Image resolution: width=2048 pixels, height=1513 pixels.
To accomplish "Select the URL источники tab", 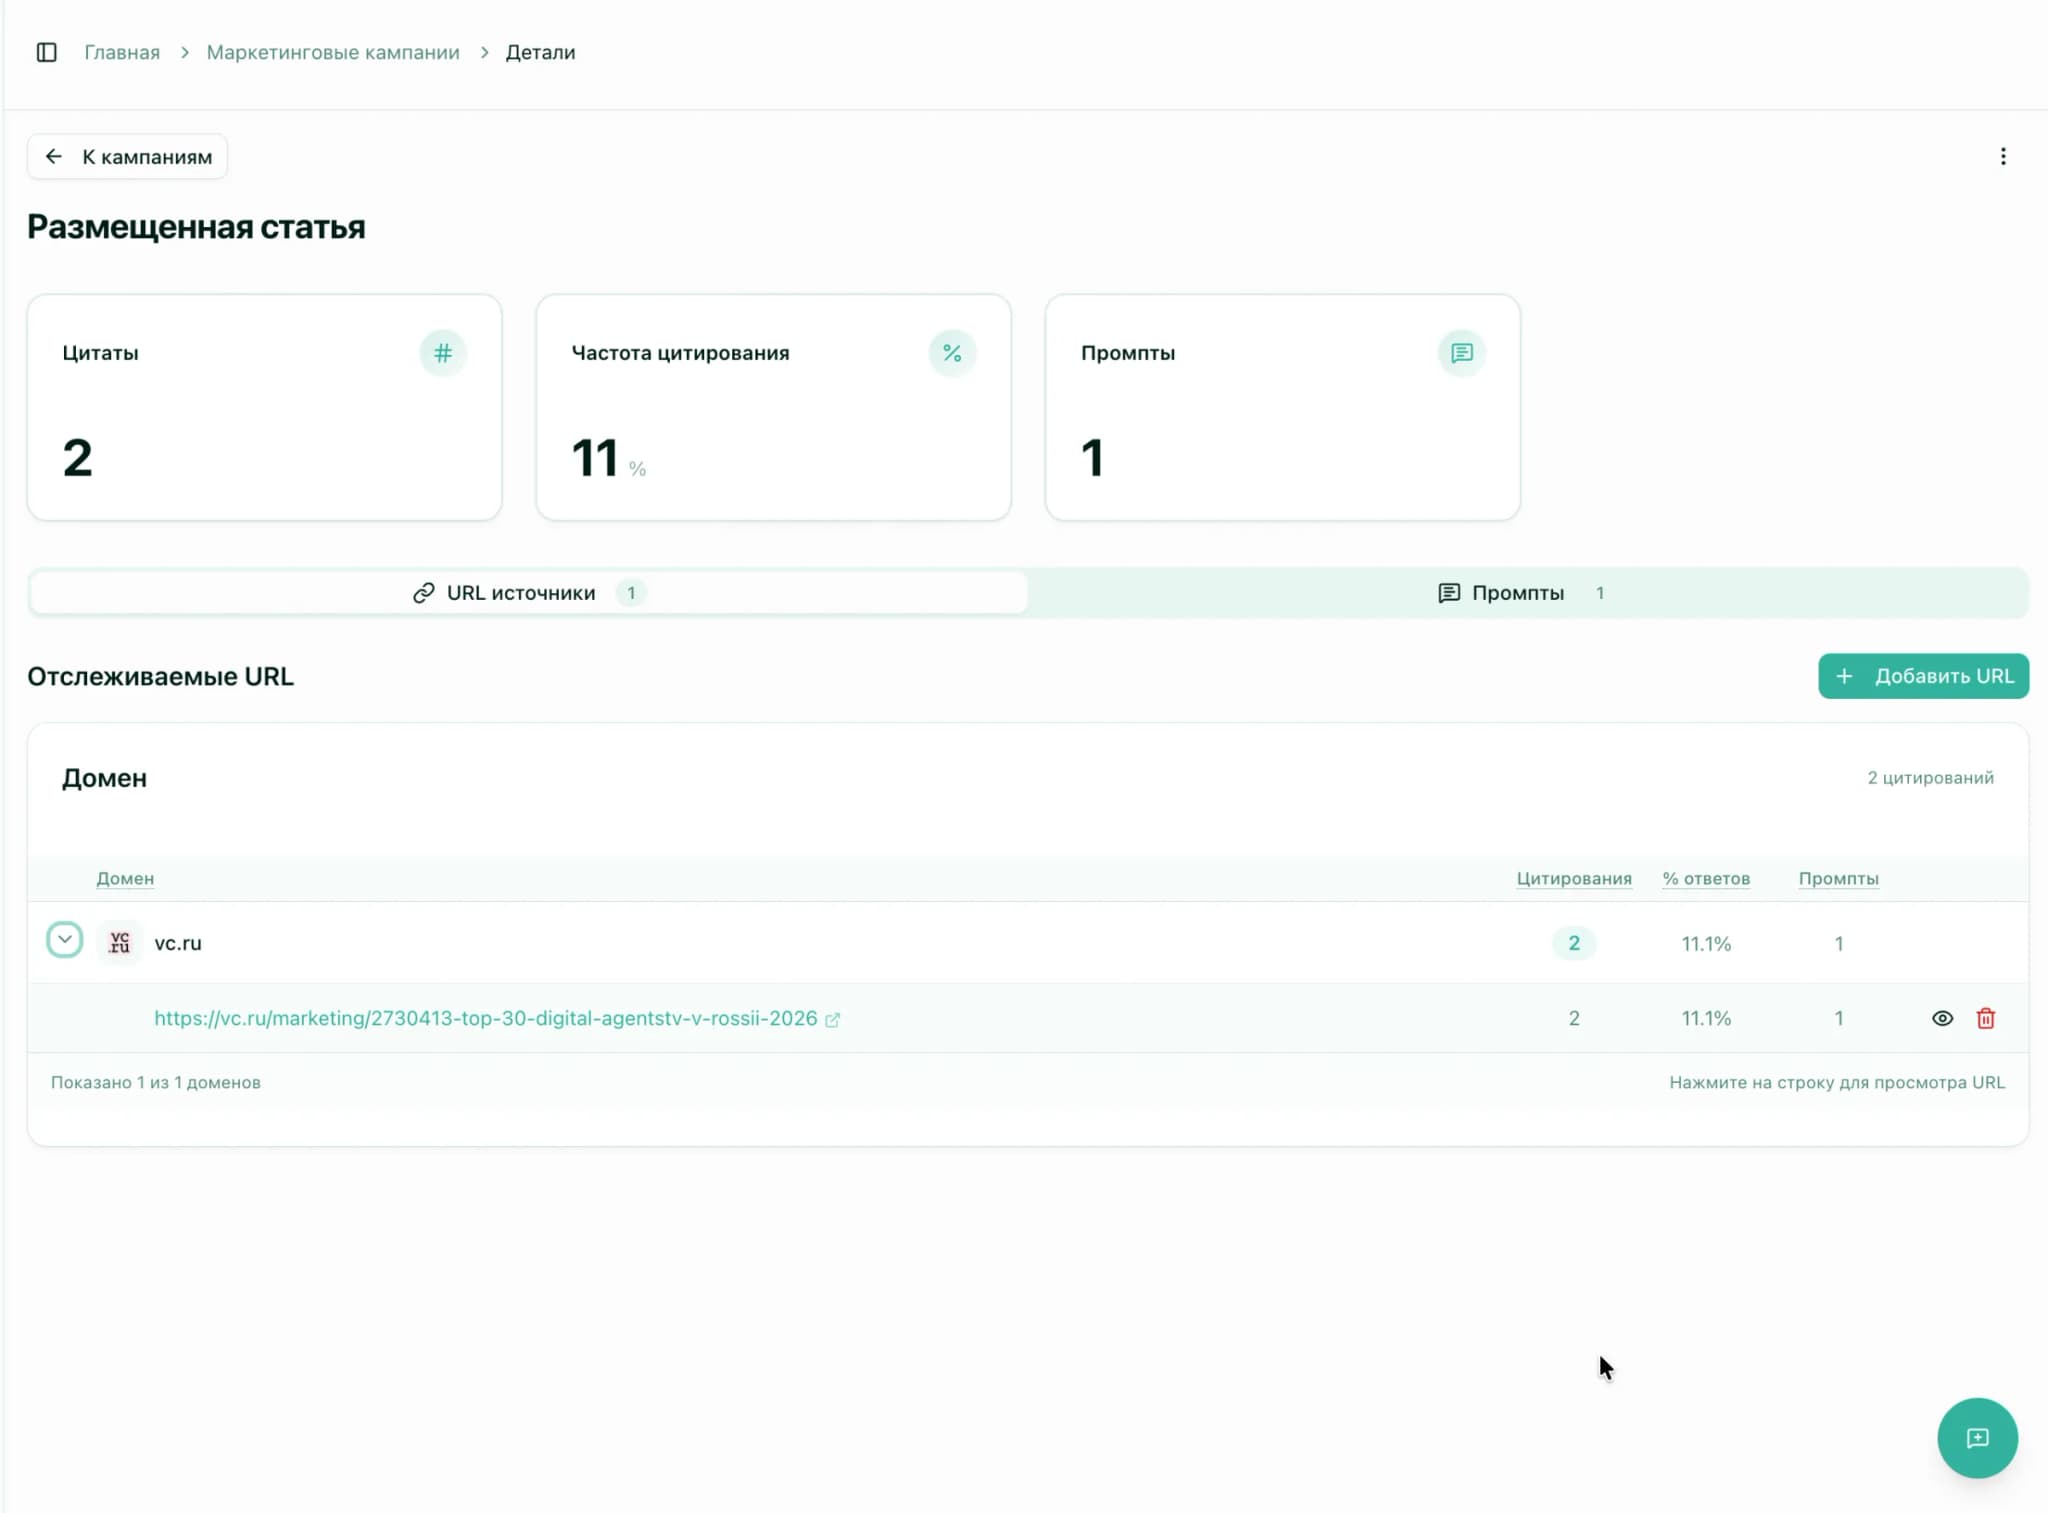I will pos(521,592).
